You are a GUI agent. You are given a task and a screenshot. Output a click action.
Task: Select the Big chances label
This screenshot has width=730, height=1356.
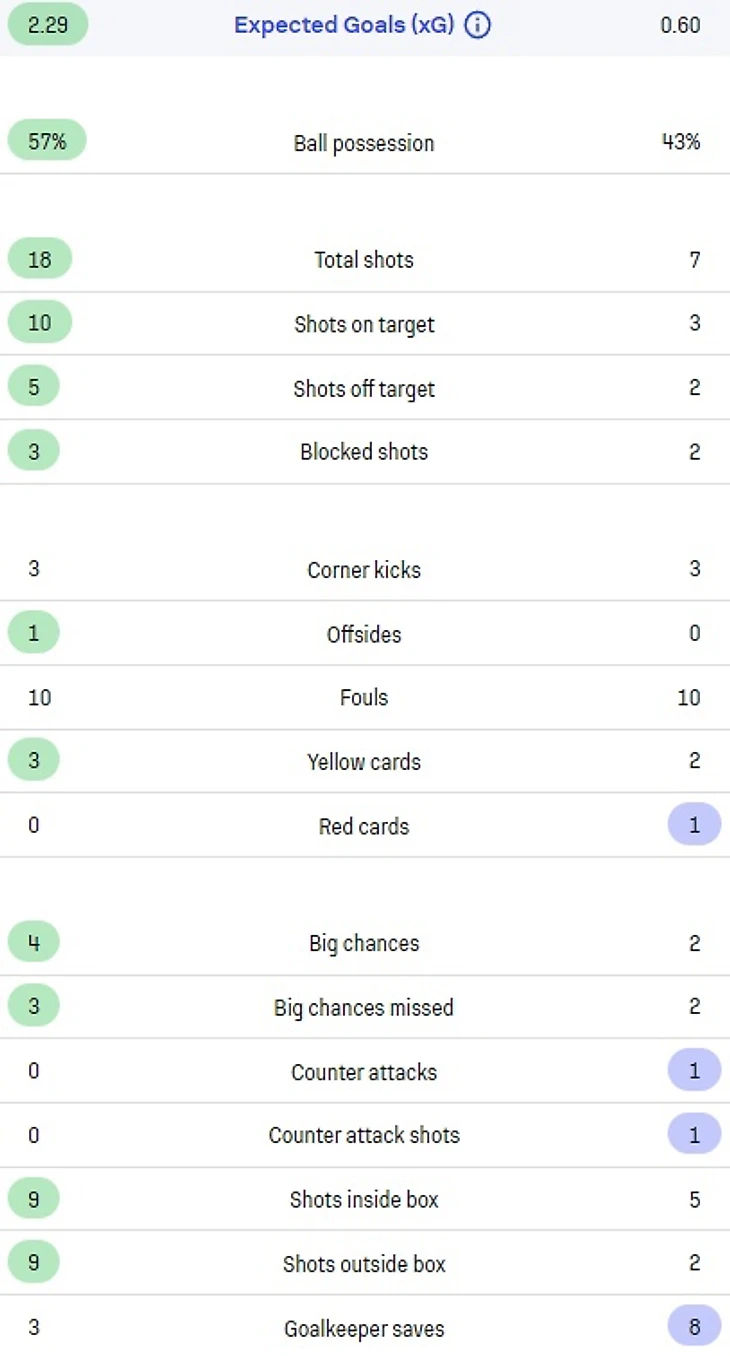[x=364, y=943]
